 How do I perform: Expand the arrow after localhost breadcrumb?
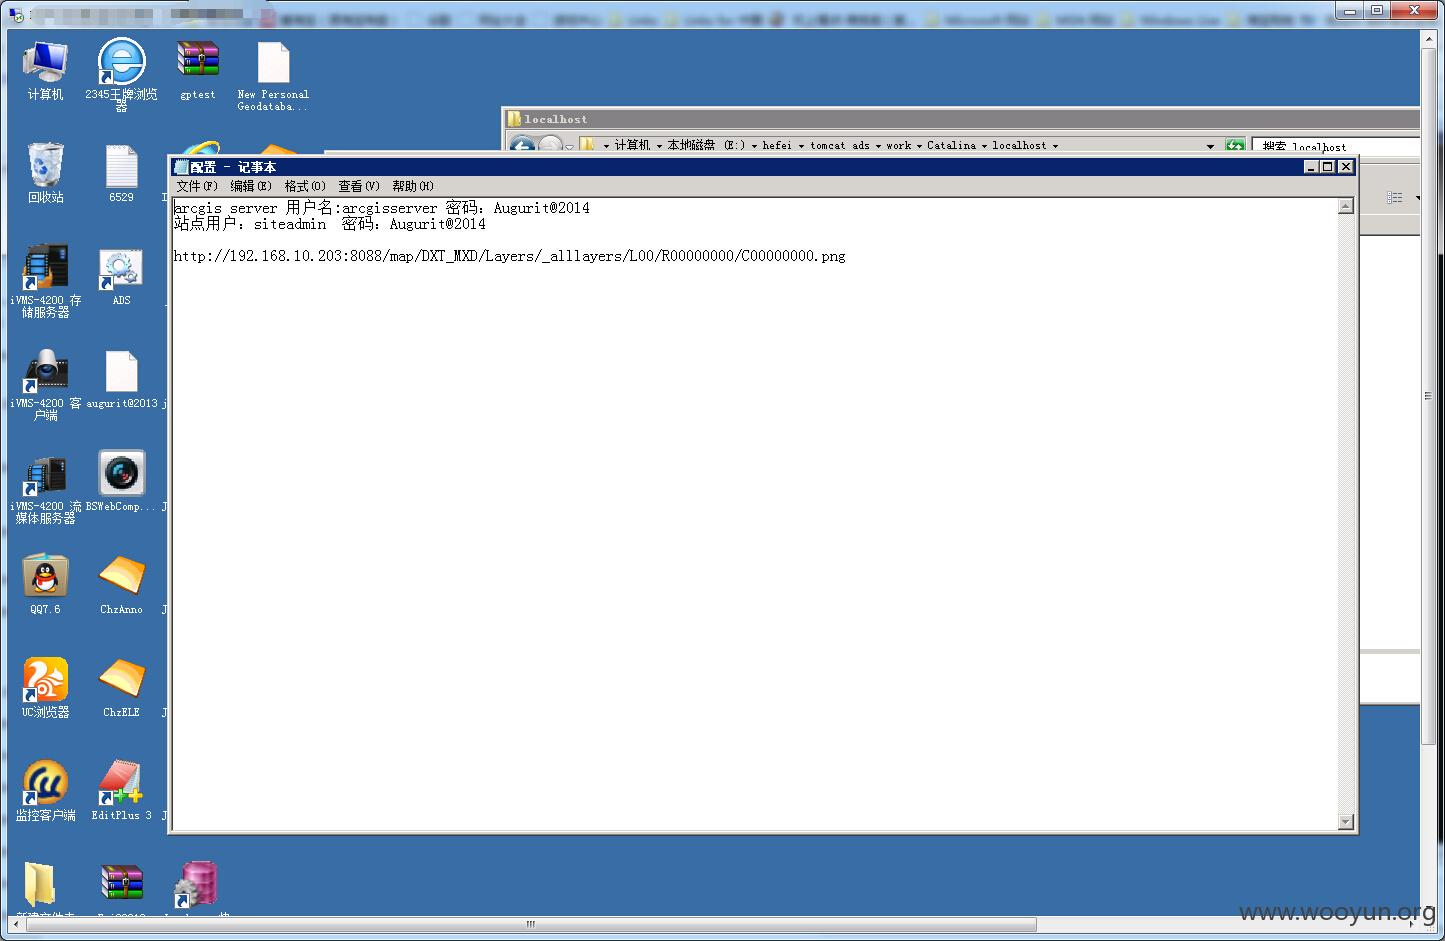click(x=1055, y=146)
